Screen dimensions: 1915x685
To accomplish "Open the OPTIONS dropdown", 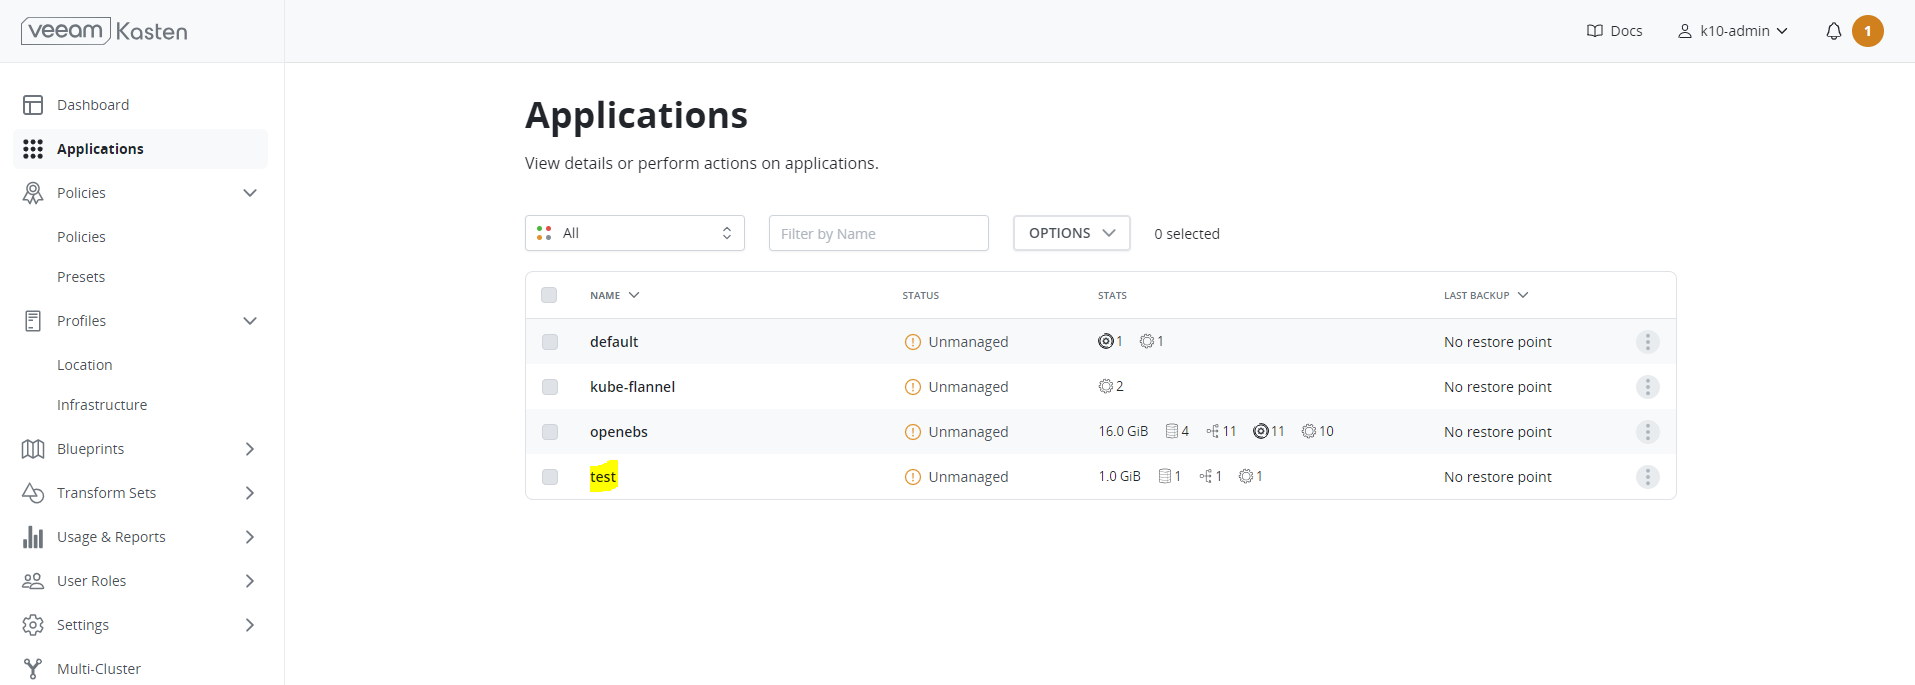I will click(1071, 233).
